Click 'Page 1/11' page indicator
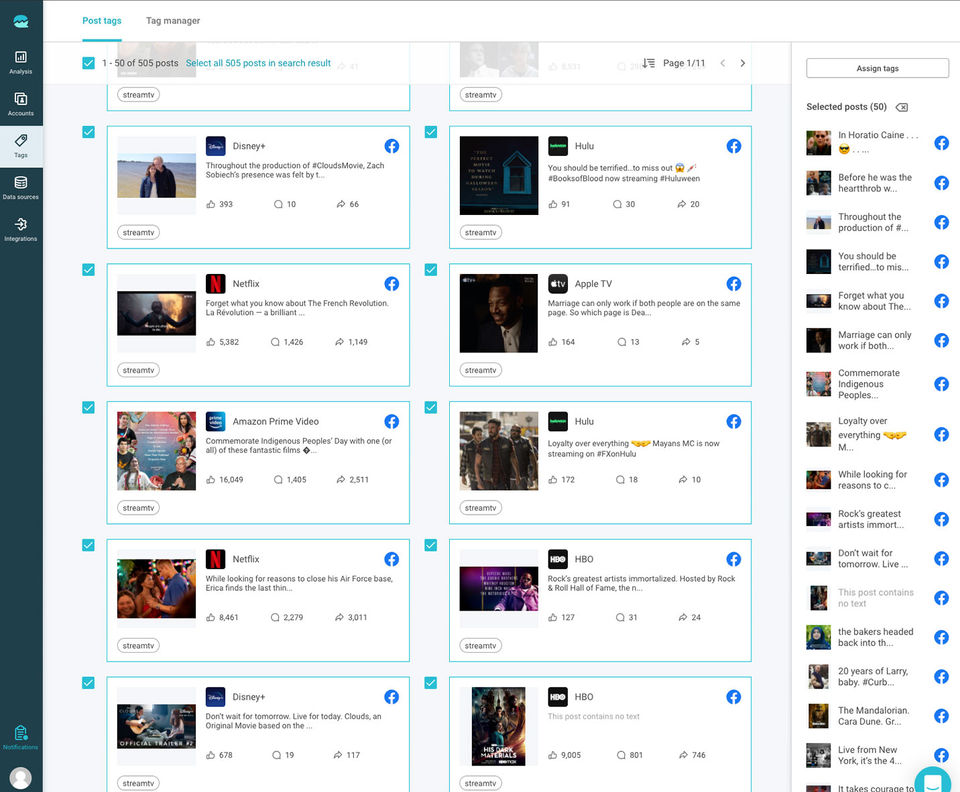Image resolution: width=960 pixels, height=792 pixels. tap(684, 63)
